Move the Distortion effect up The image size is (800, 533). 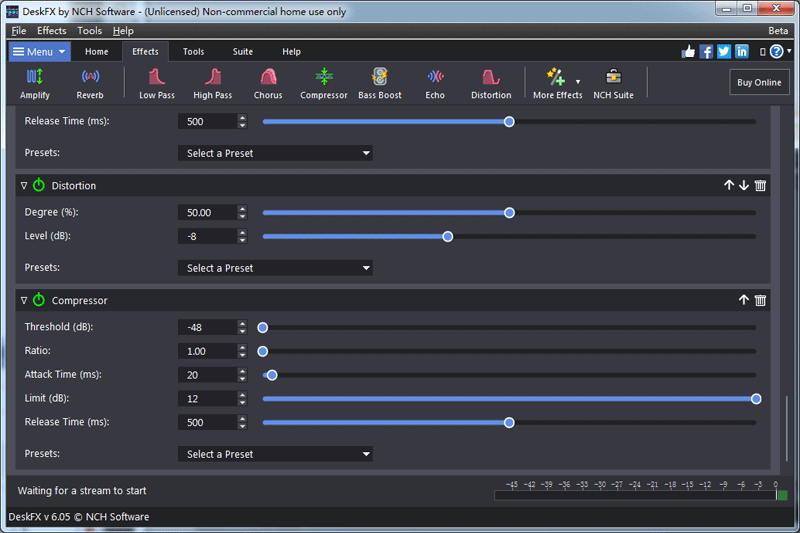(729, 185)
